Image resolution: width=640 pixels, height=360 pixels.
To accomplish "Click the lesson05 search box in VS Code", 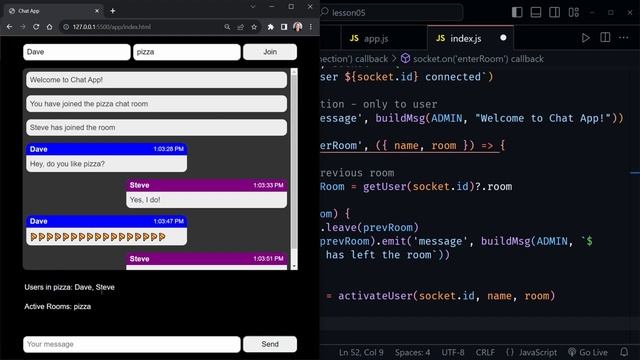I will click(x=392, y=13).
